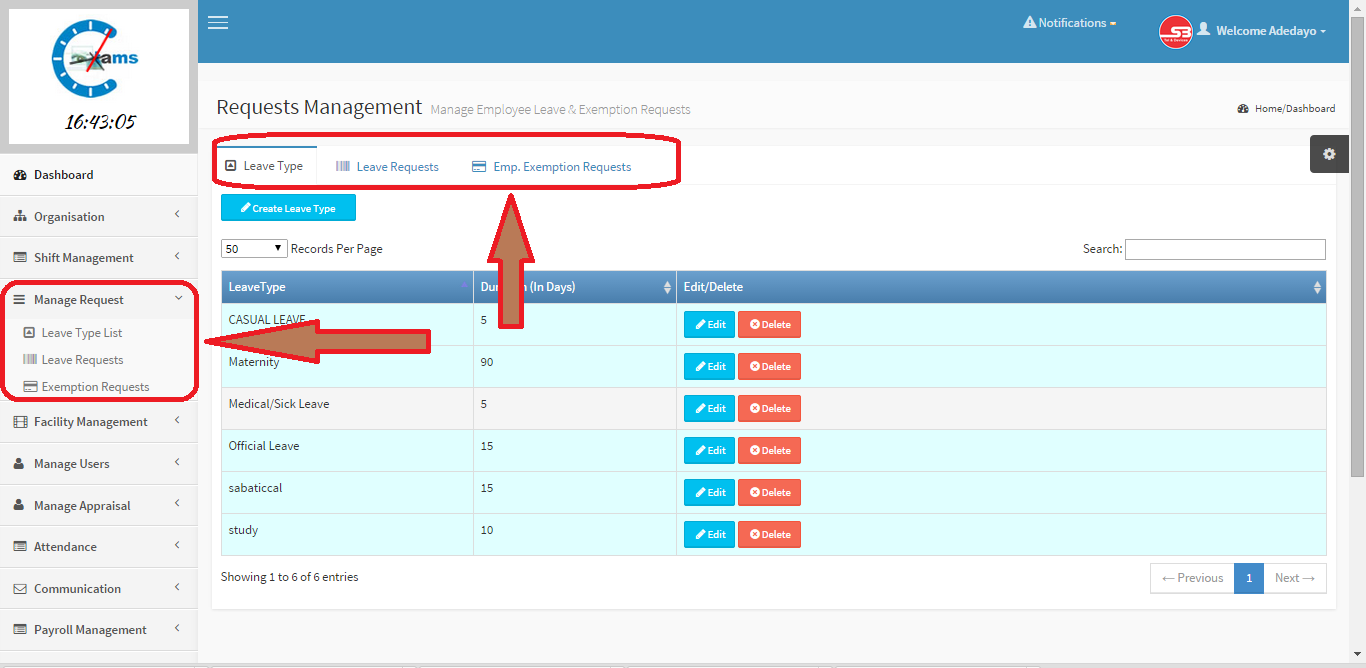Click the Create Leave Type button

[288, 208]
